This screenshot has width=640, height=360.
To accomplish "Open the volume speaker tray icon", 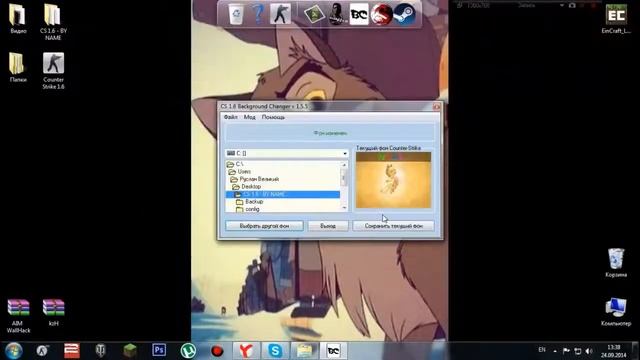I will (x=589, y=351).
